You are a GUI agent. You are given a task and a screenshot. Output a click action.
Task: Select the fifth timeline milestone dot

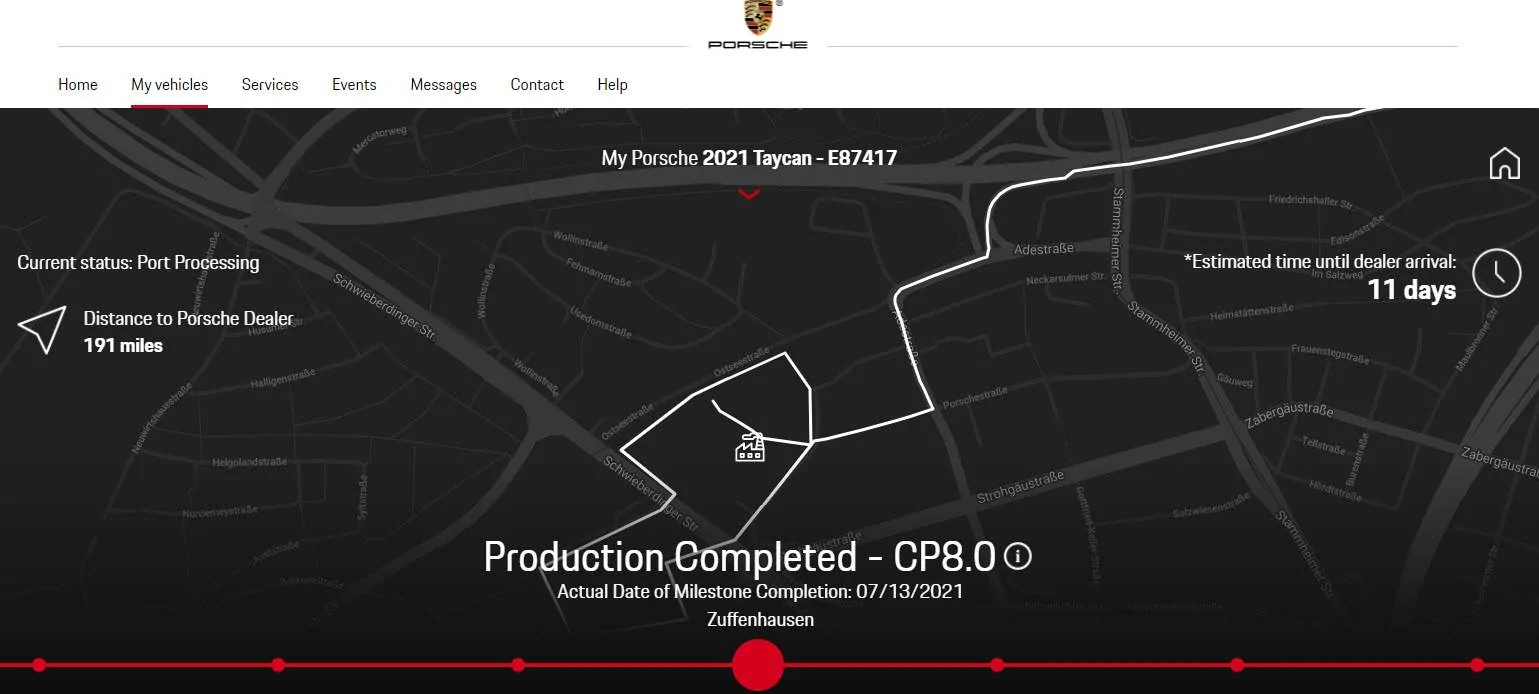coord(997,665)
